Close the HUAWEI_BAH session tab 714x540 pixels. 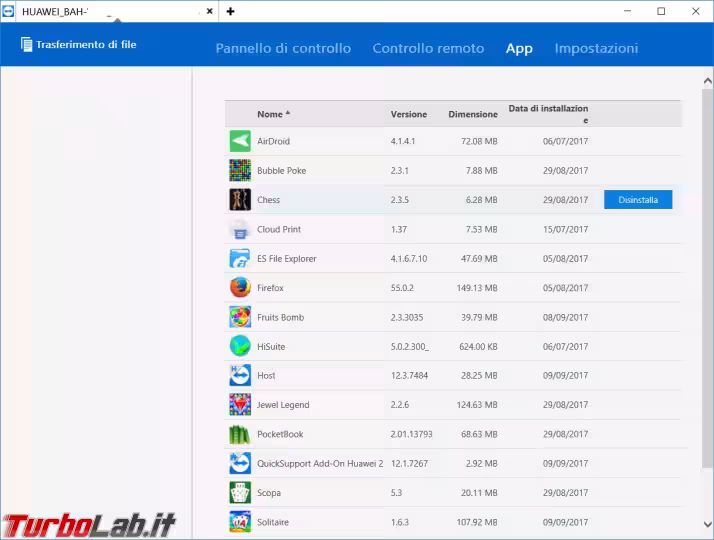(x=209, y=11)
